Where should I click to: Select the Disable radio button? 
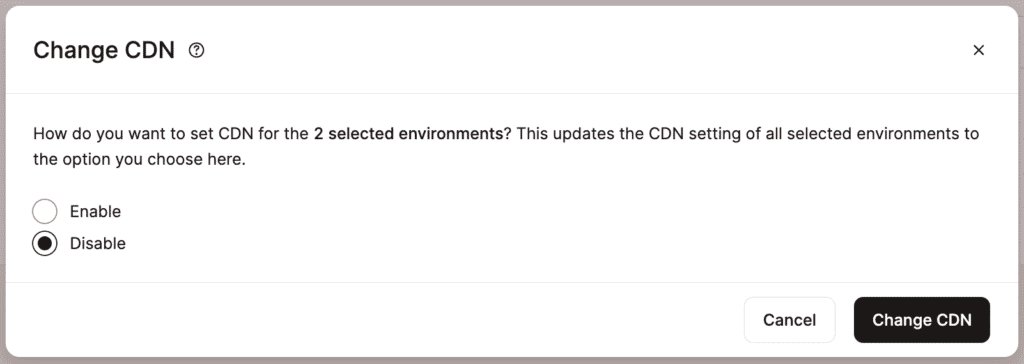(x=44, y=243)
